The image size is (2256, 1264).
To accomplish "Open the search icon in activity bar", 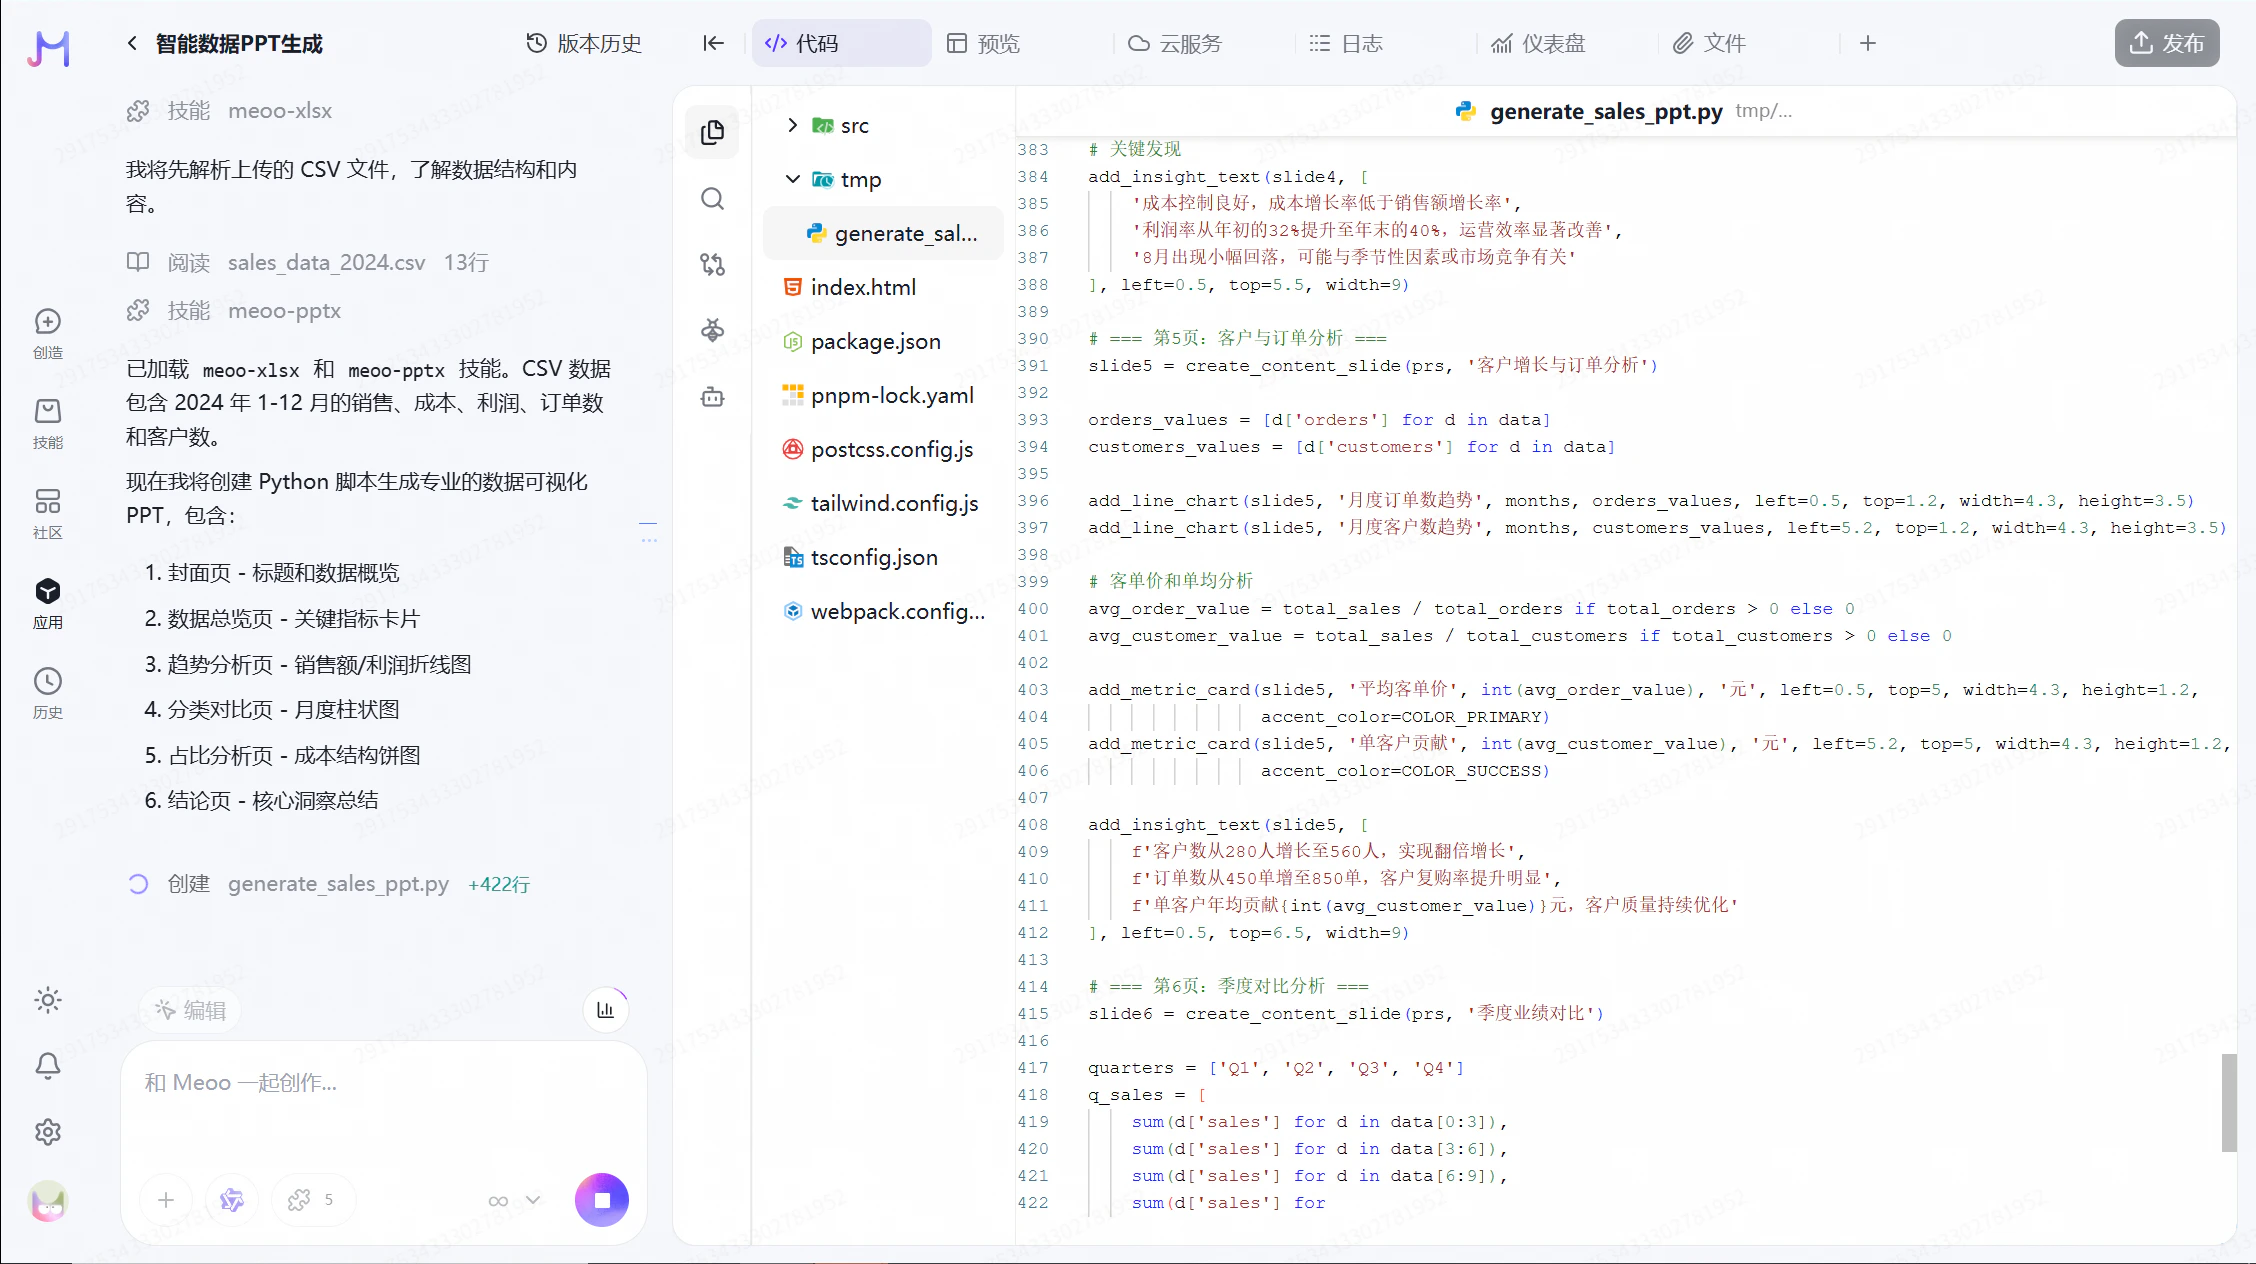I will pos(712,199).
